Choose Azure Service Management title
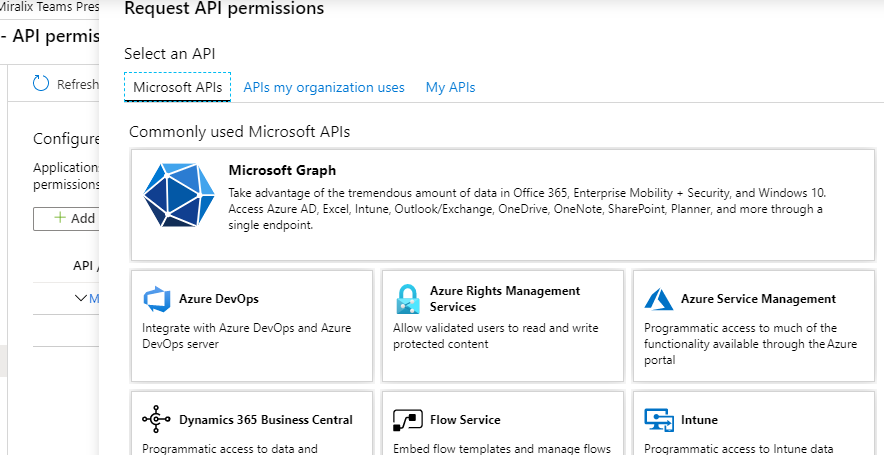Viewport: 884px width, 455px height. (758, 299)
